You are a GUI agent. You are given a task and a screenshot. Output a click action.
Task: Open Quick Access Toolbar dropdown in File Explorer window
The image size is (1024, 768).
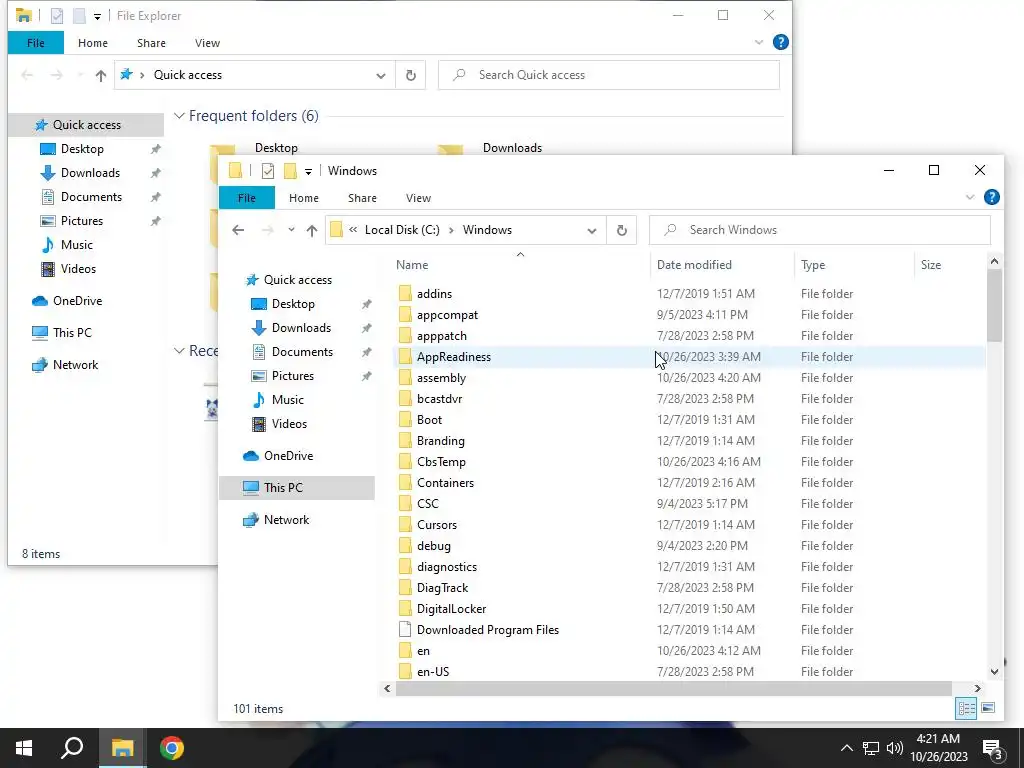tap(97, 17)
